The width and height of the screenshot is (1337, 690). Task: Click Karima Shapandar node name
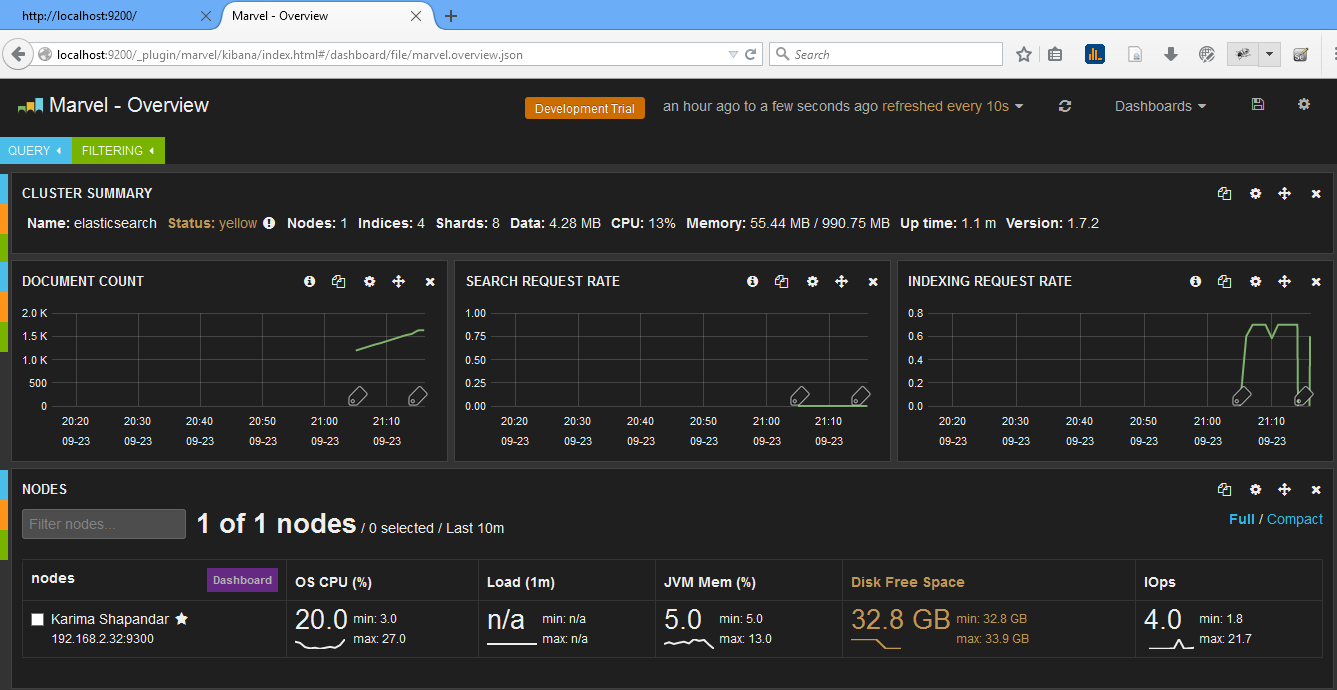pyautogui.click(x=110, y=619)
